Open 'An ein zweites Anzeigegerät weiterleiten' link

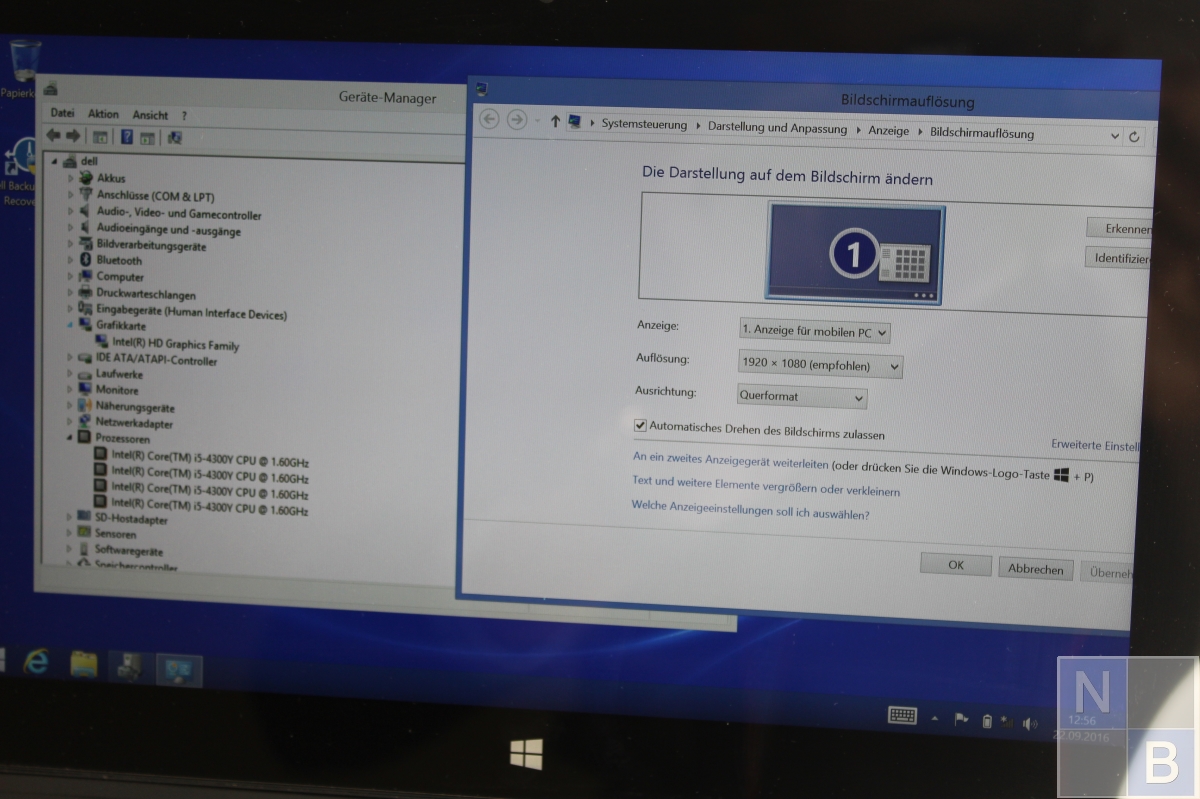pos(730,462)
